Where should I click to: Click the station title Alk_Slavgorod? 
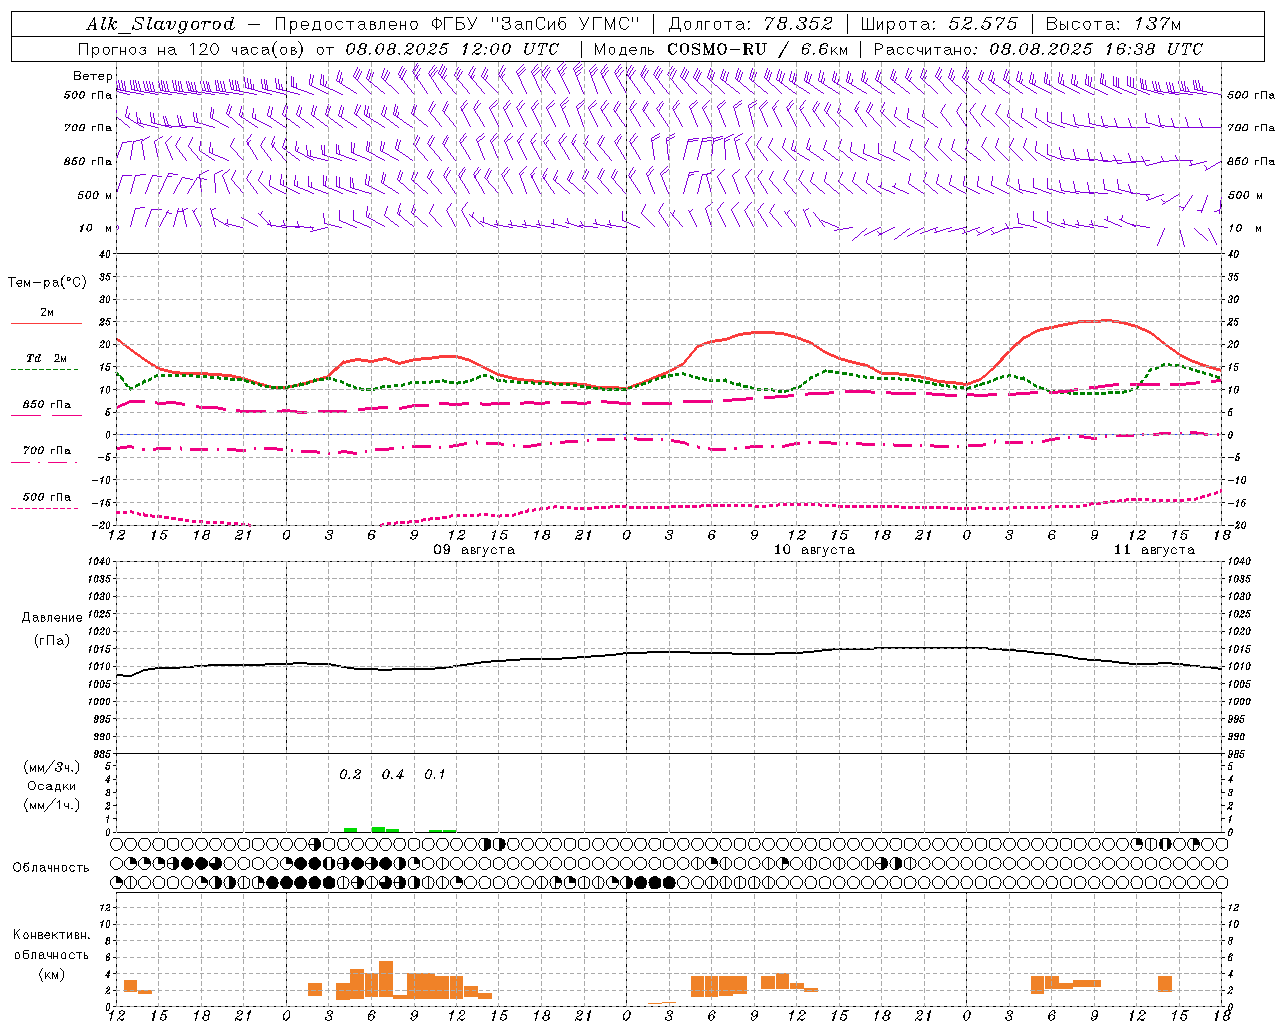pyautogui.click(x=160, y=24)
